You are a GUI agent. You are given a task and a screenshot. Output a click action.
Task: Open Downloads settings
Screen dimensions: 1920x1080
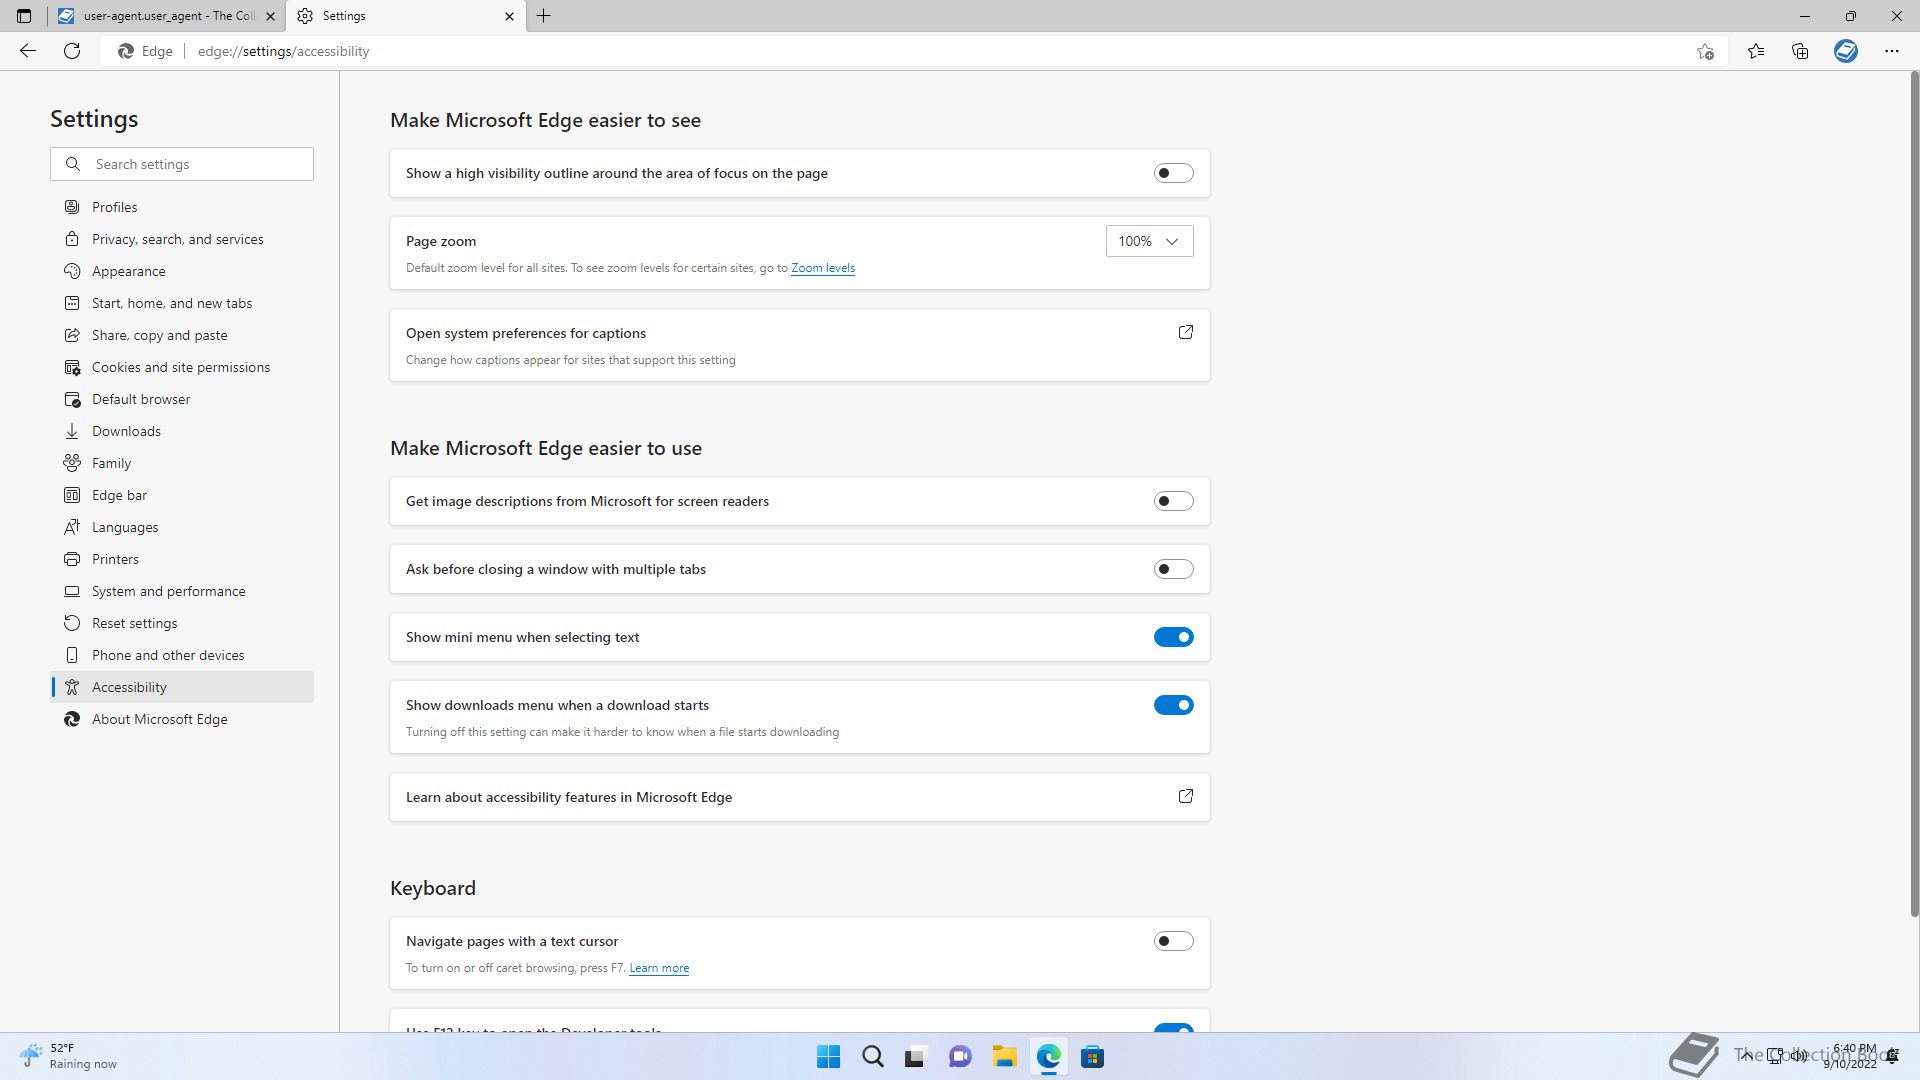[182, 431]
